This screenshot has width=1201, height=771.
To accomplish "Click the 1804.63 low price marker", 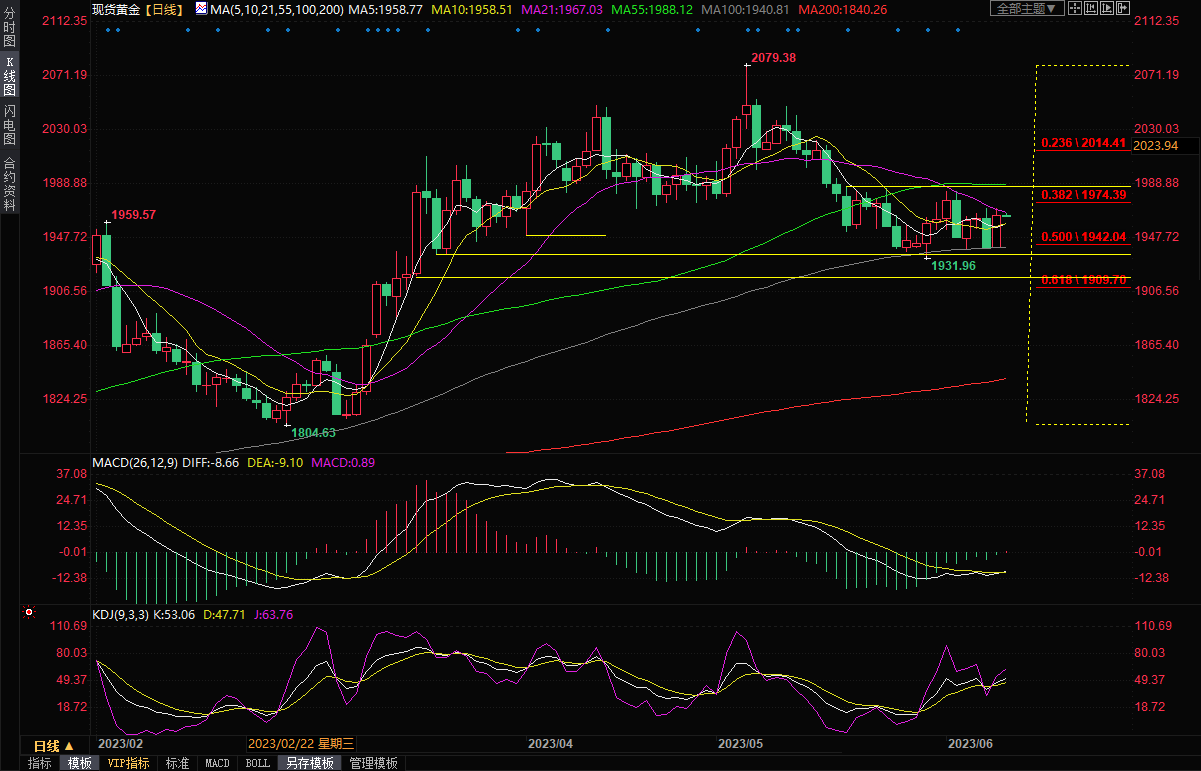I will coord(313,433).
